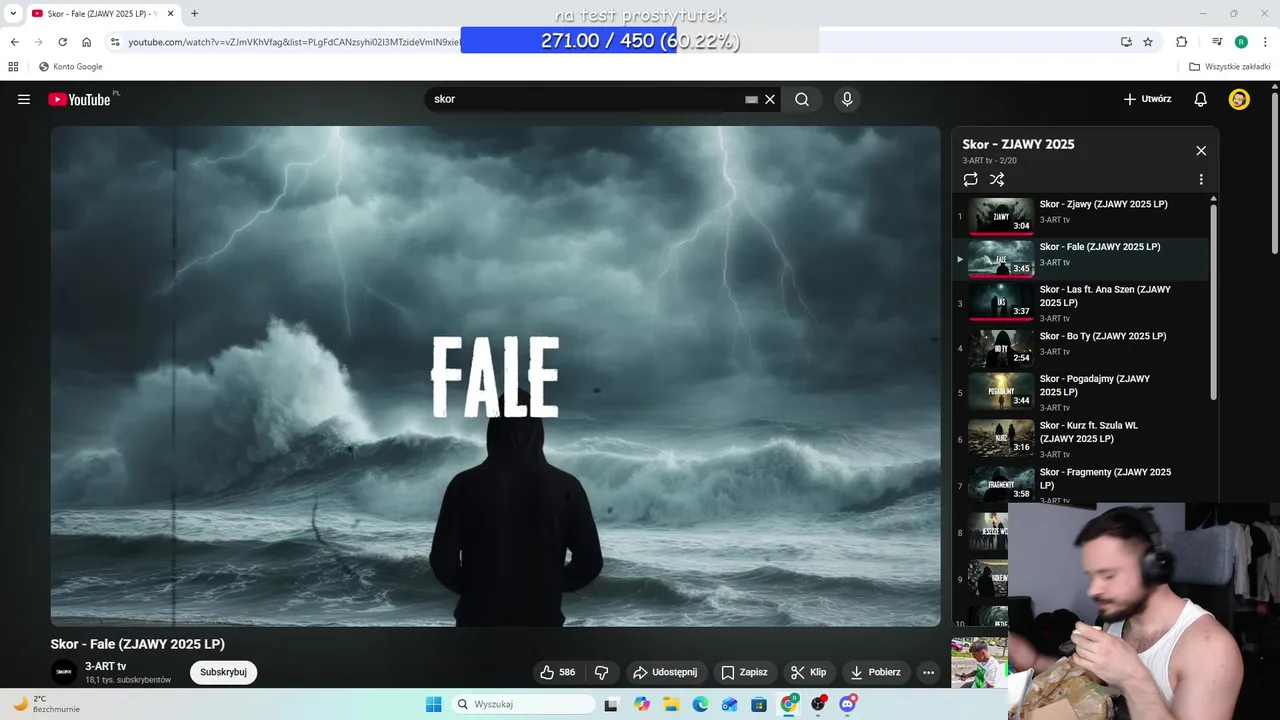Open Discord from taskbar
The height and width of the screenshot is (720, 1280).
848,704
